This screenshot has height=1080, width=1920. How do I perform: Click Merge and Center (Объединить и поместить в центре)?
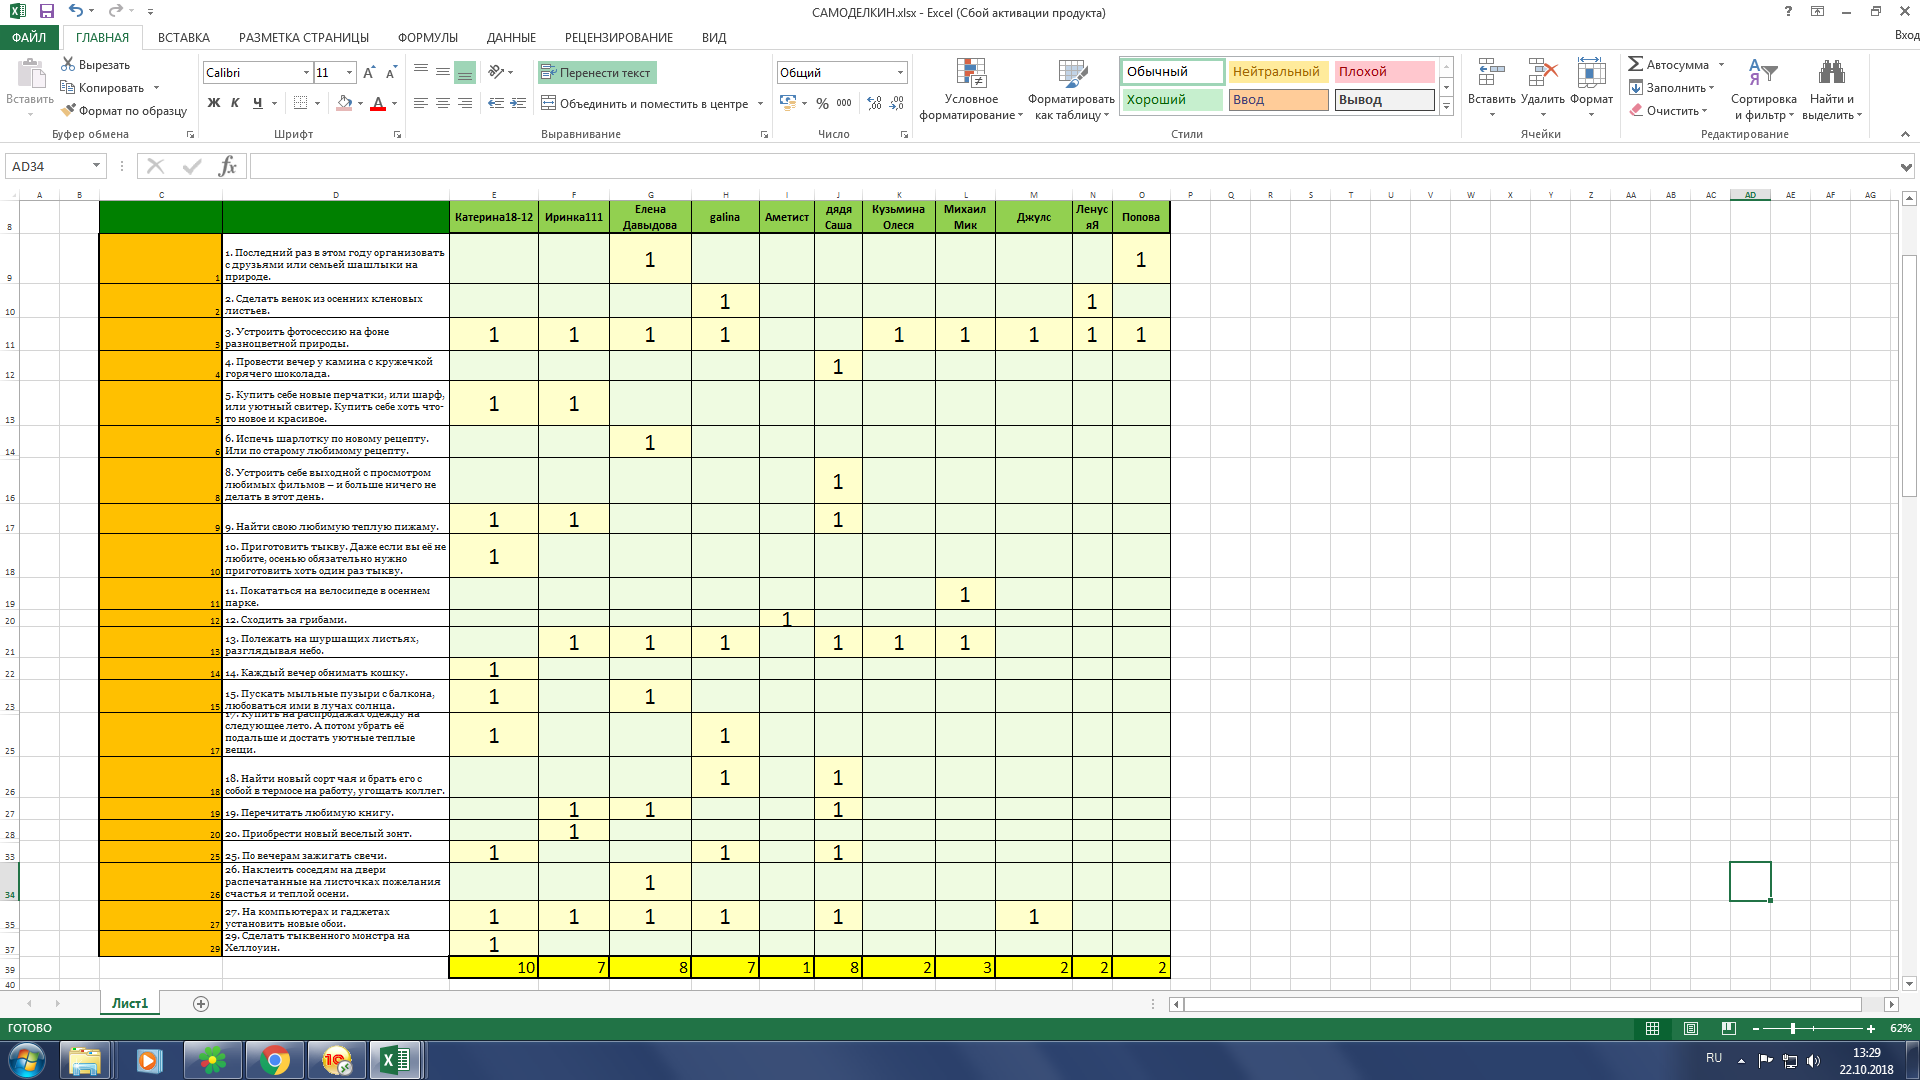click(x=646, y=103)
